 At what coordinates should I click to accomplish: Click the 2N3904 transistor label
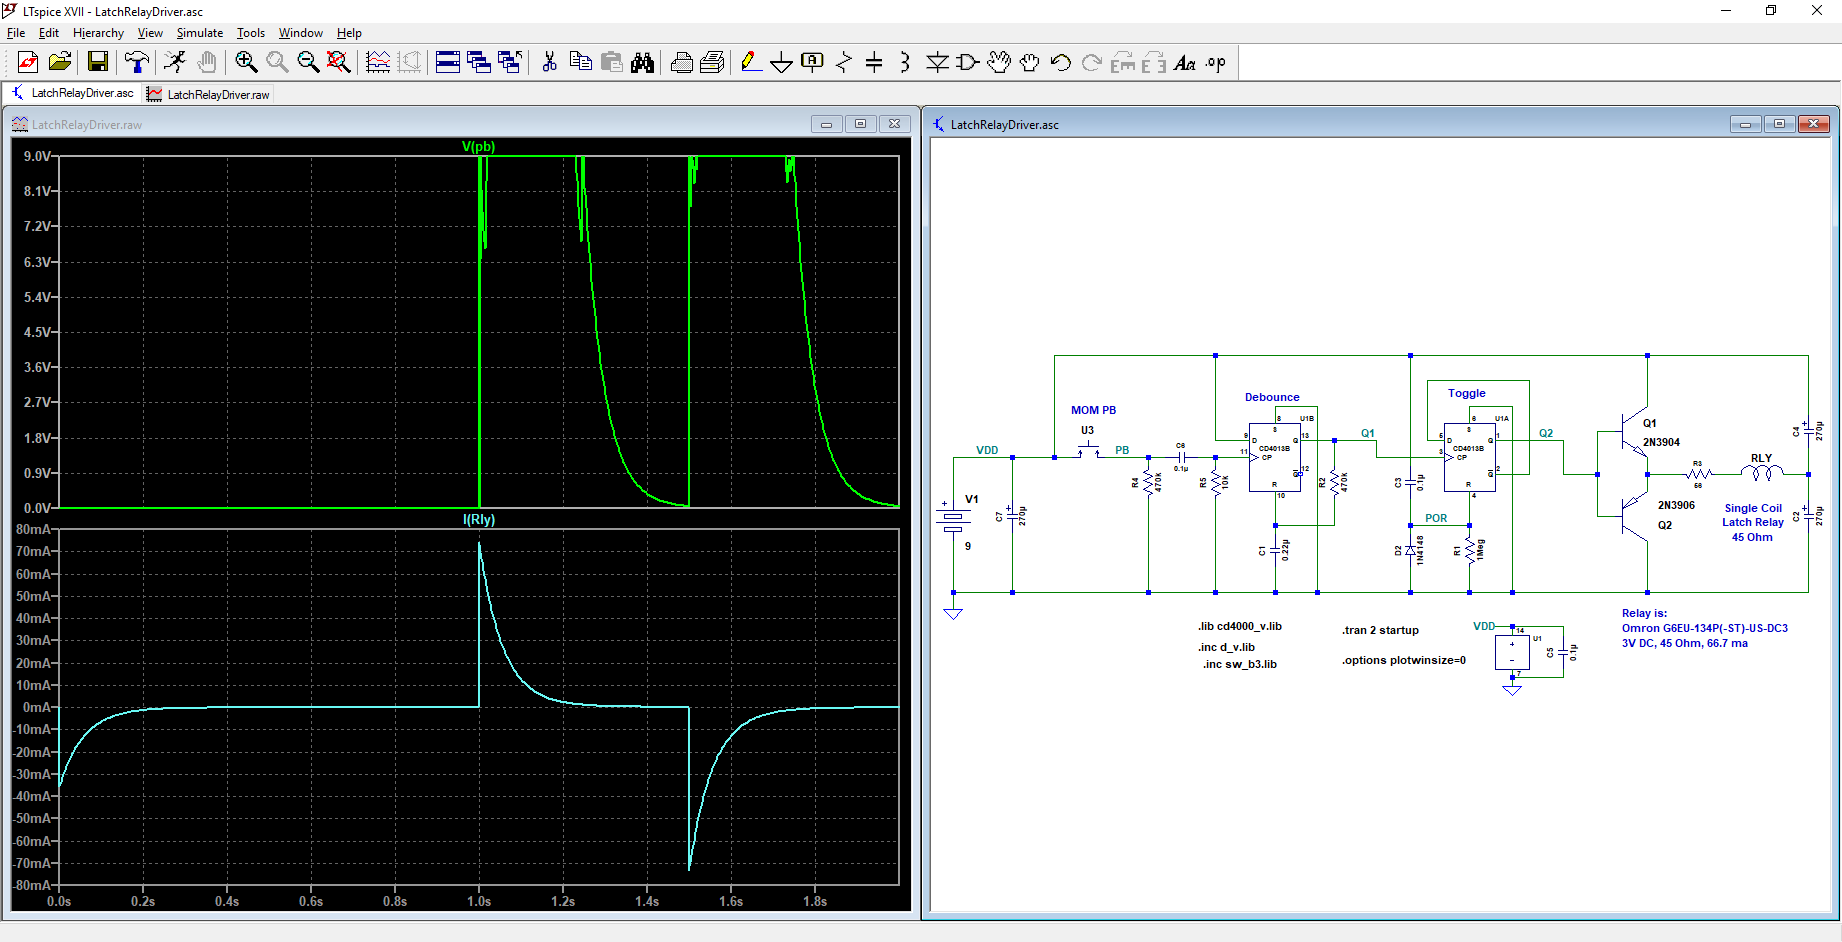coord(1661,442)
